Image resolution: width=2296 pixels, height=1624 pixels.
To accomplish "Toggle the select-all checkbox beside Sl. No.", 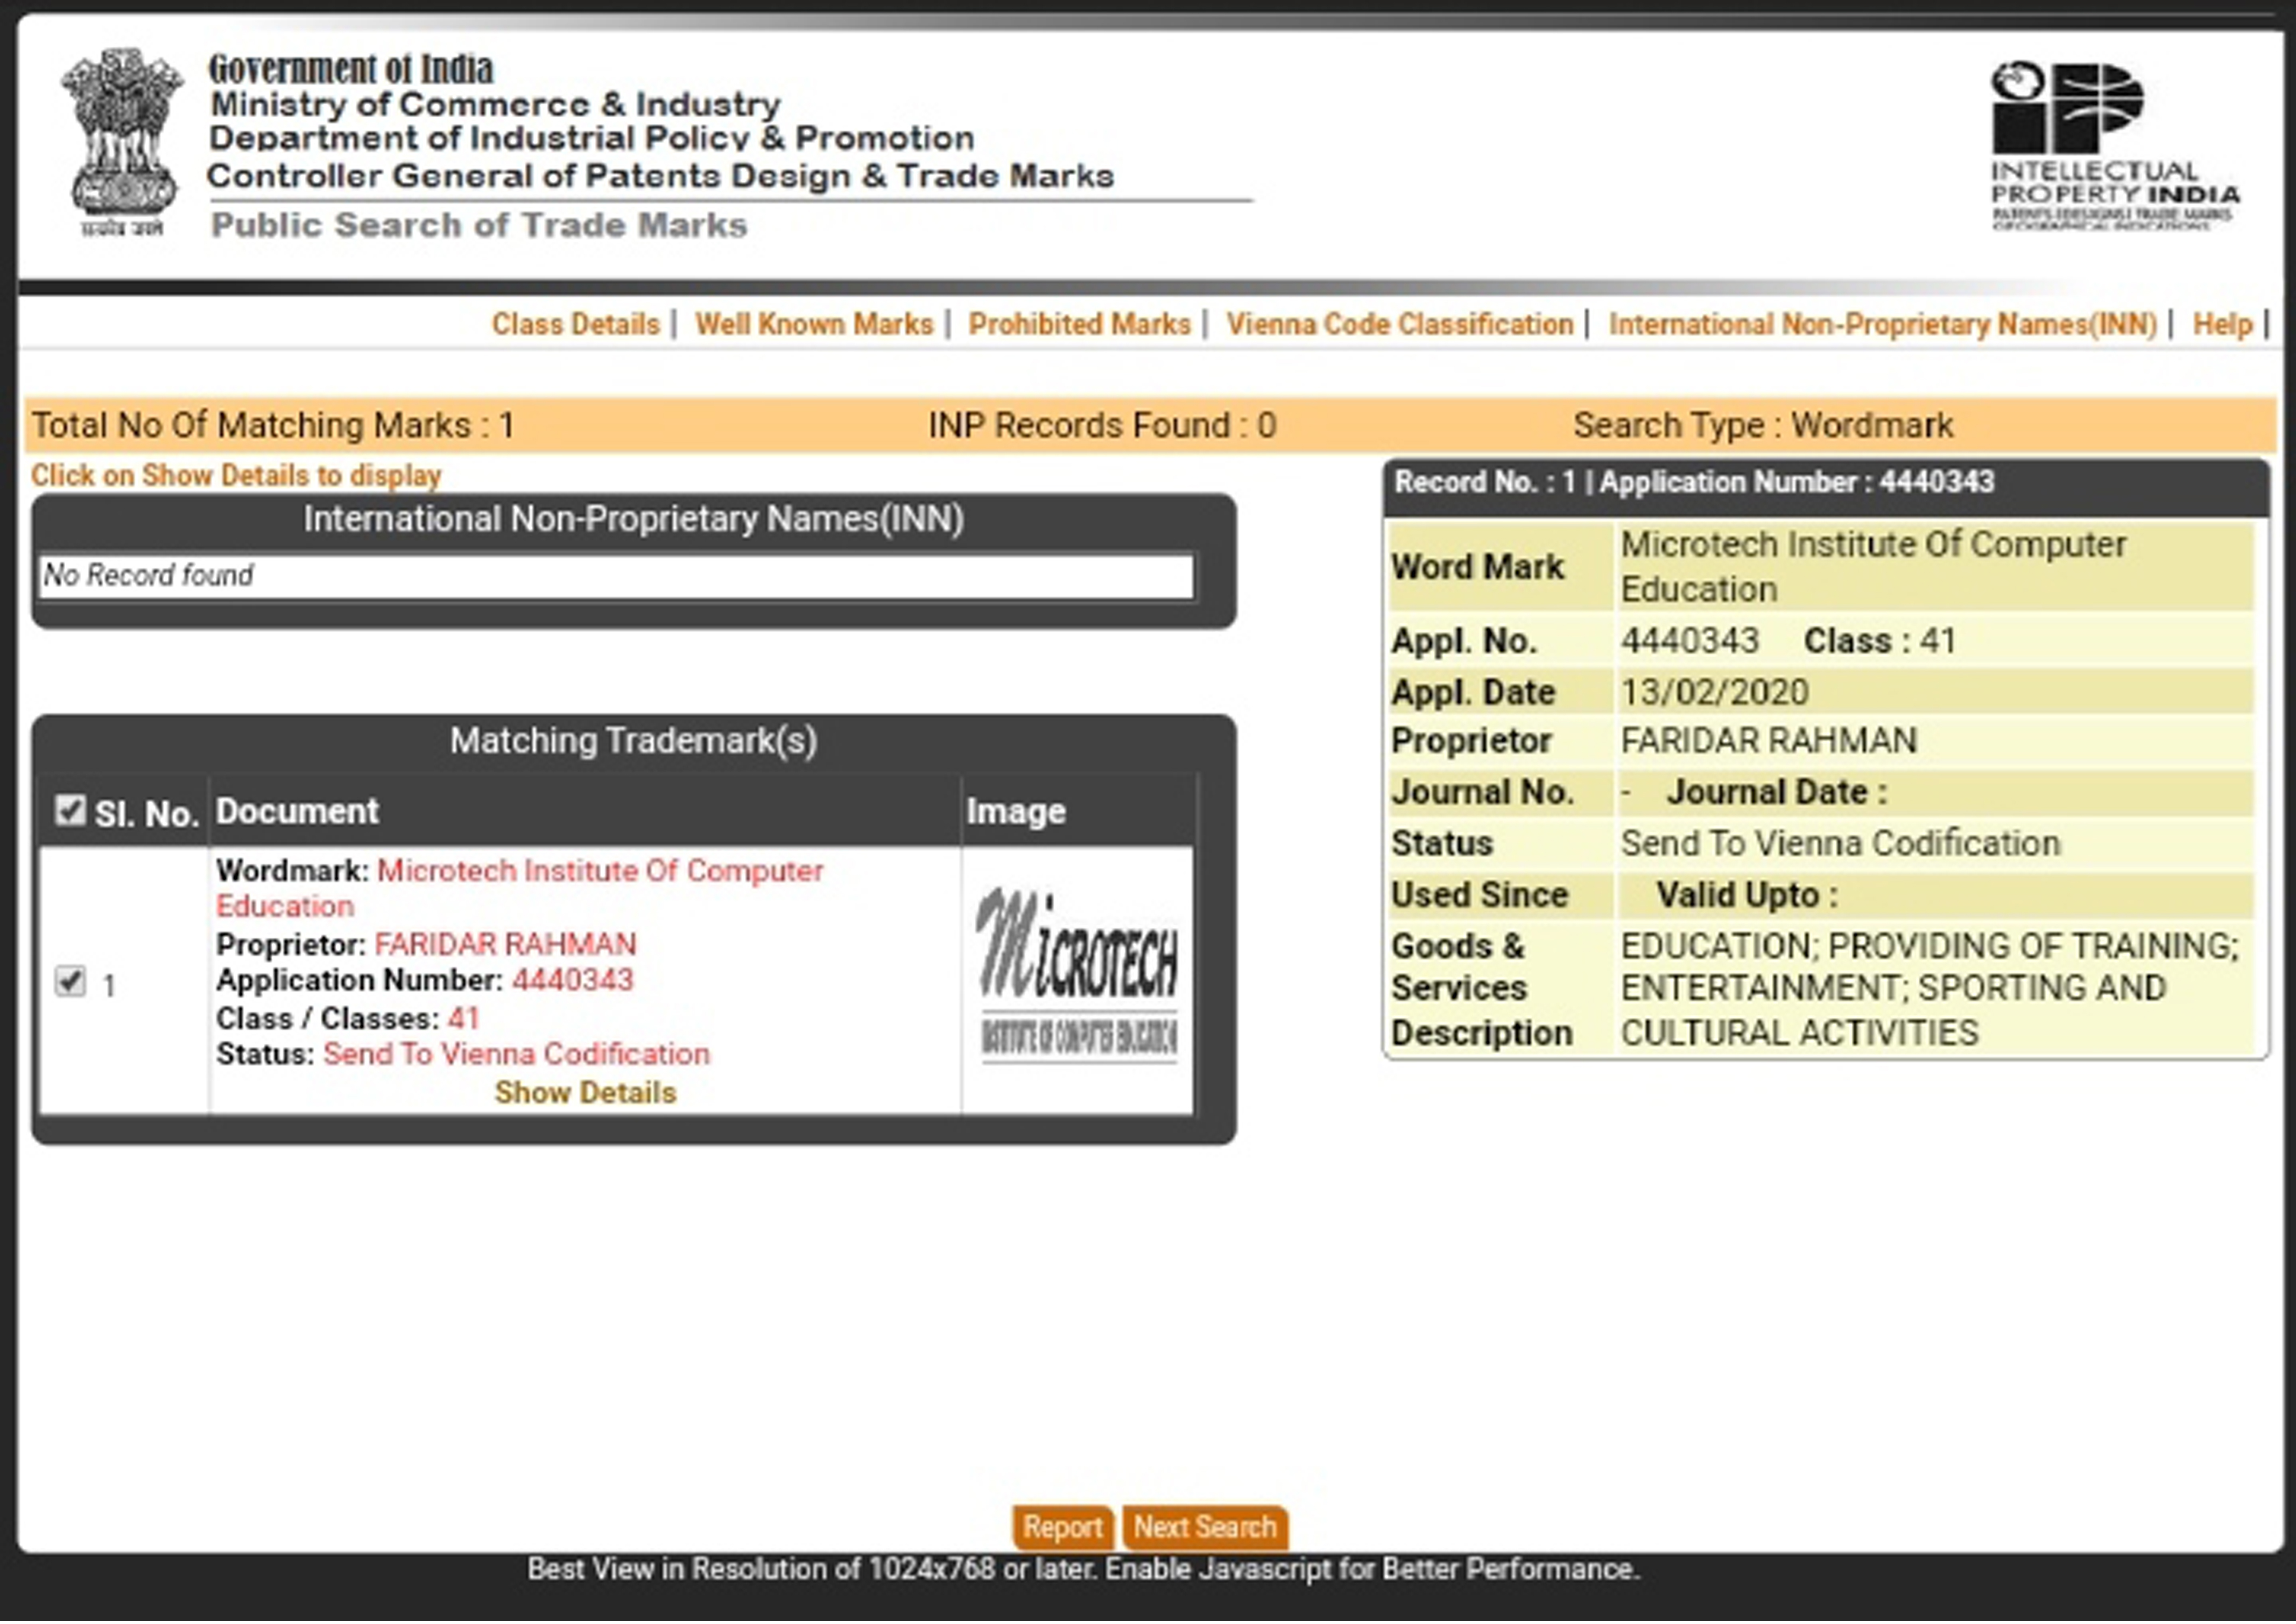I will 70,810.
